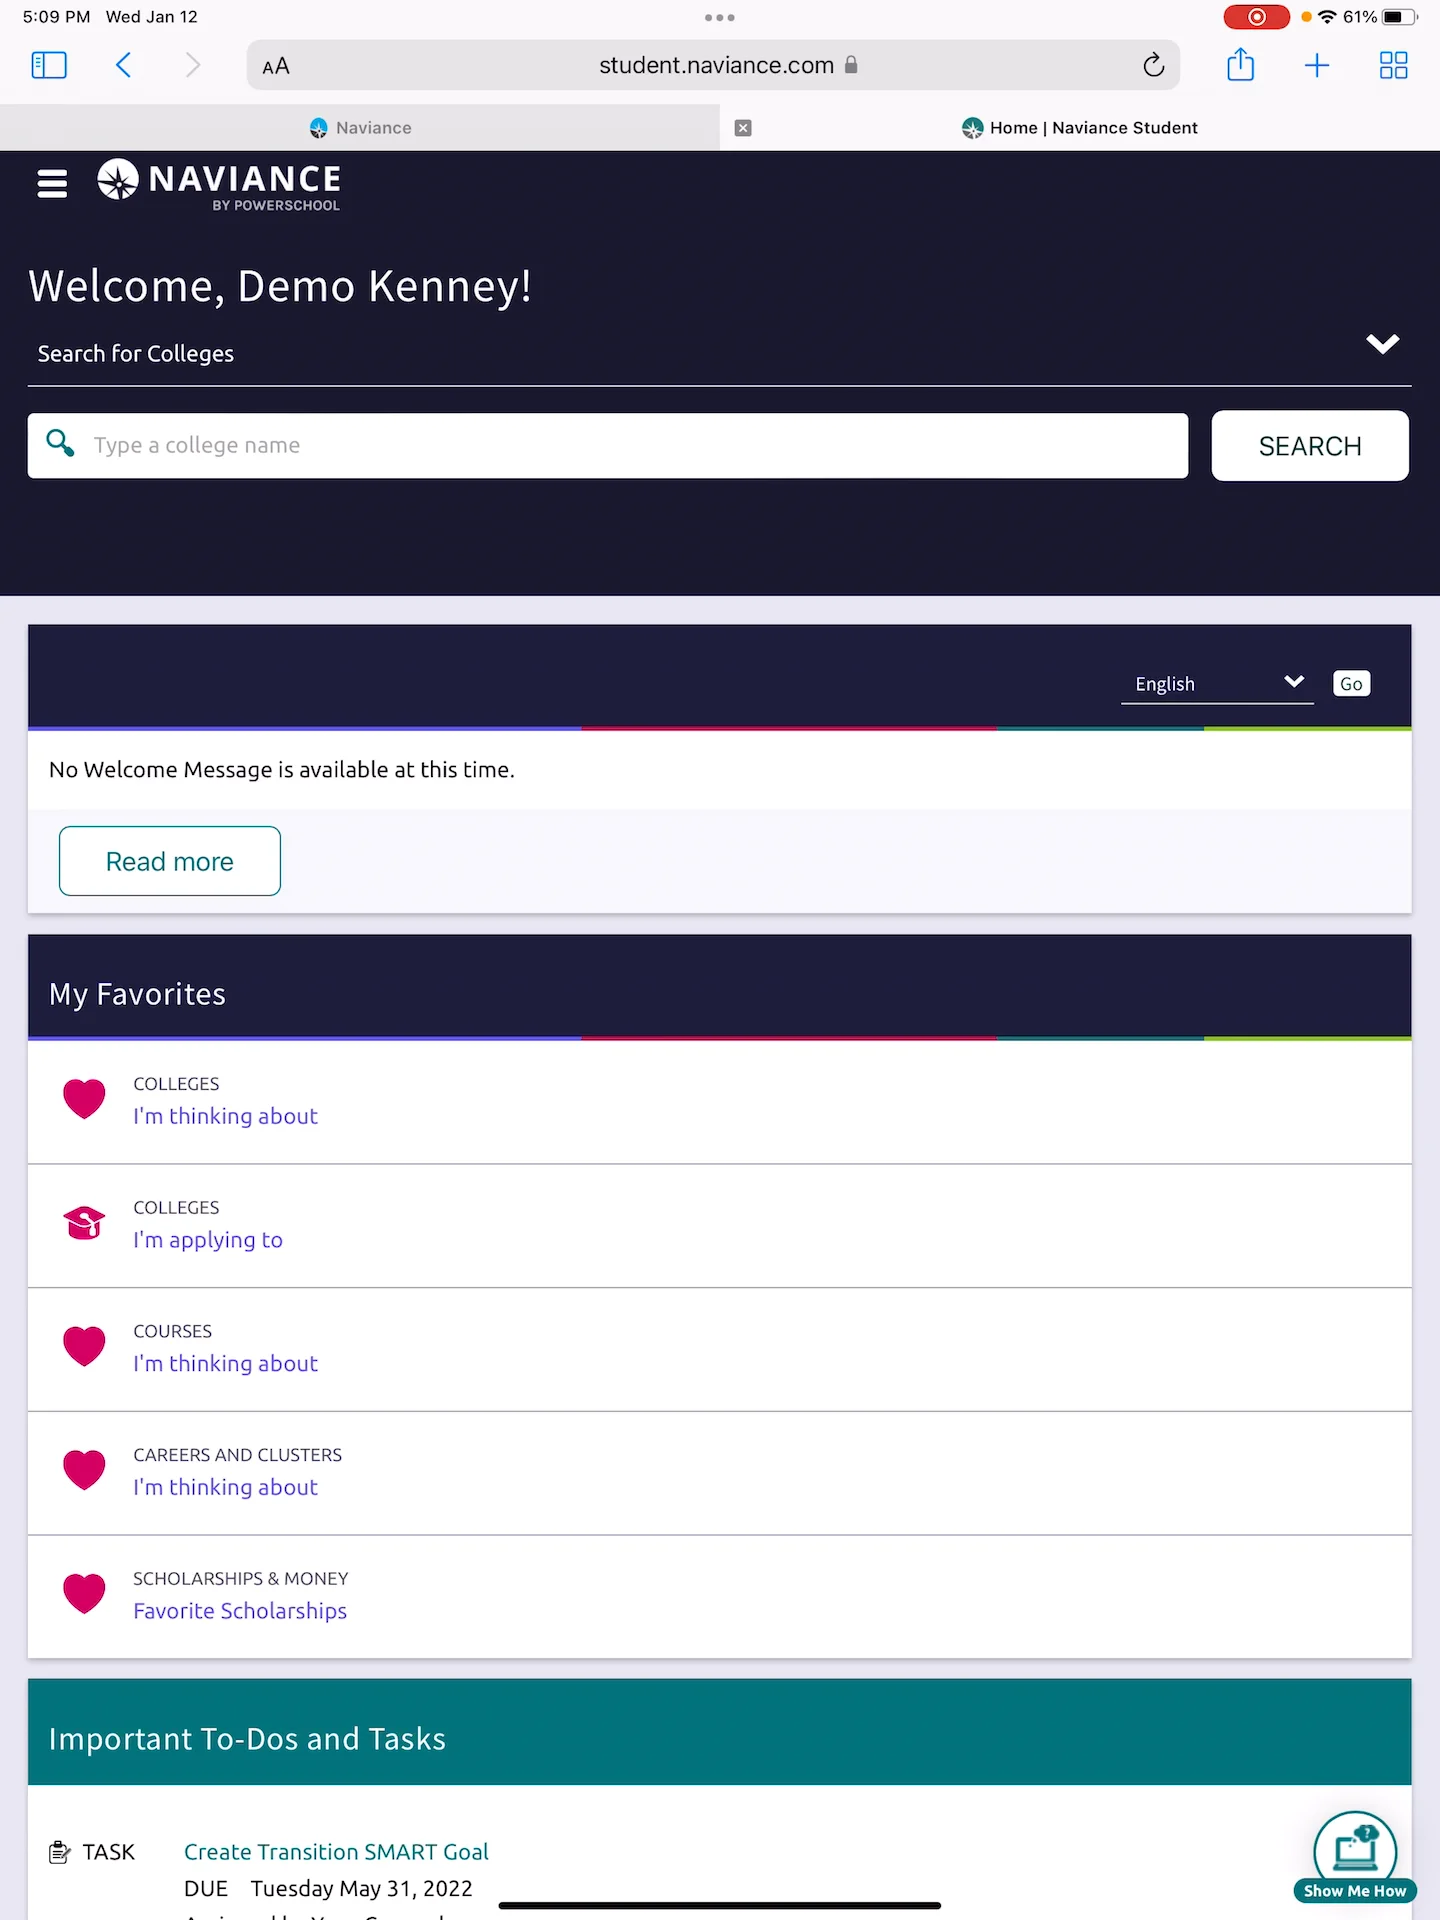Open Colleges I'm thinking about link
The image size is (1440, 1920).
tap(225, 1116)
